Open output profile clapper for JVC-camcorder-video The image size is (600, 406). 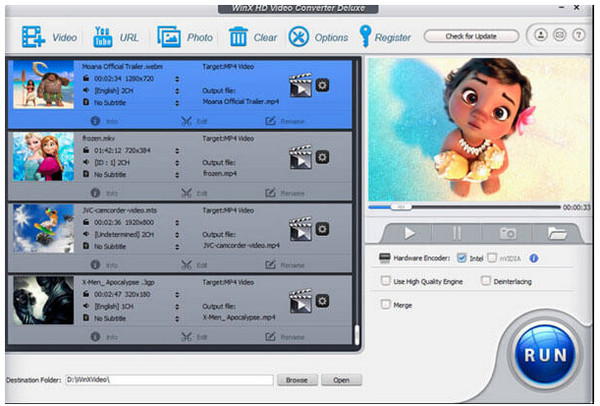(x=300, y=229)
